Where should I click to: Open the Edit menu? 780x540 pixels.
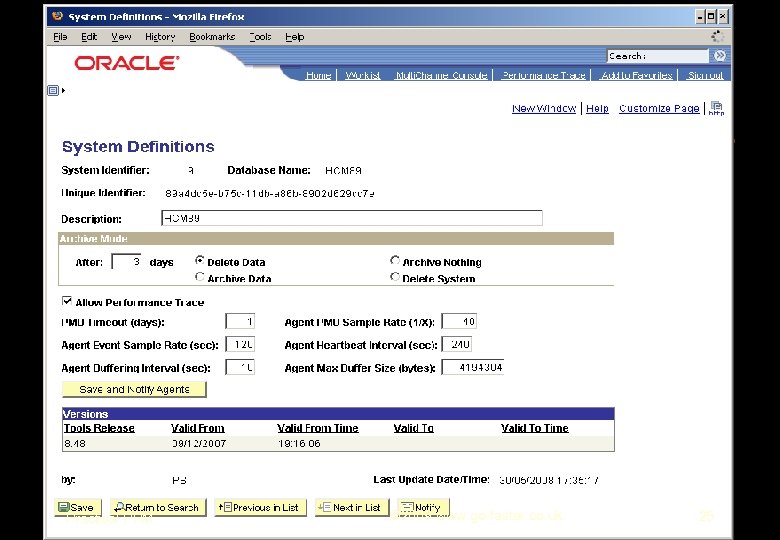(x=89, y=37)
